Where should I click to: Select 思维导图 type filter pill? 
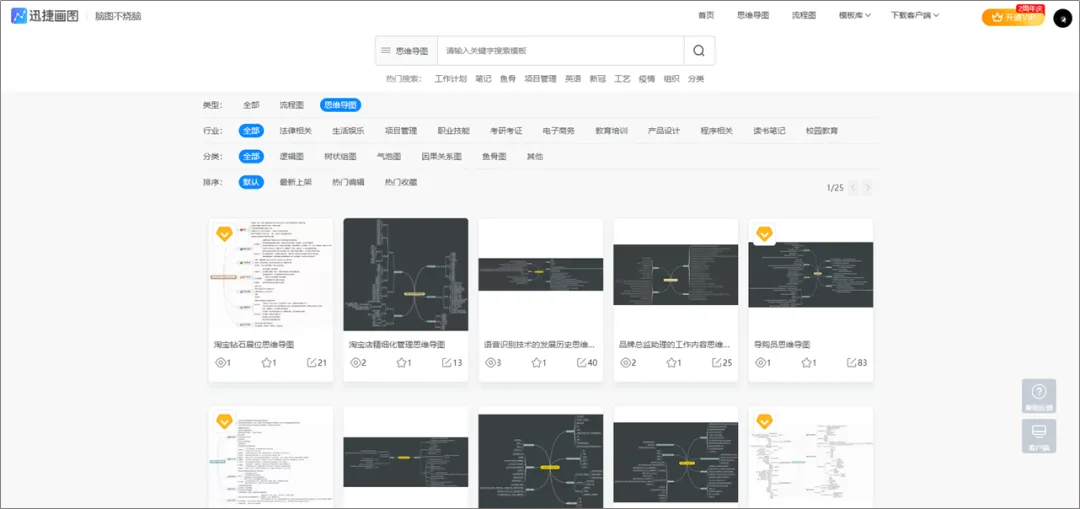click(340, 105)
